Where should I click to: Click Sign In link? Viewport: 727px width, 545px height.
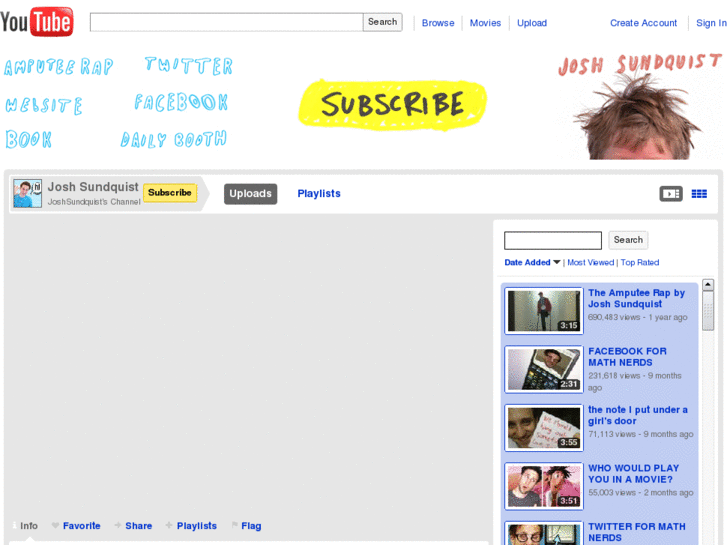pyautogui.click(x=711, y=23)
